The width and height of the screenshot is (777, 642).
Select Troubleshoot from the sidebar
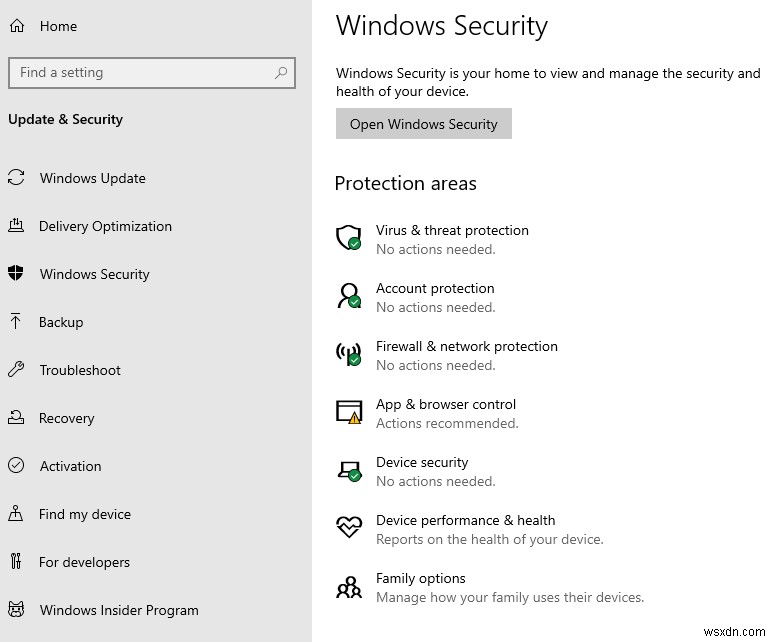[x=79, y=370]
